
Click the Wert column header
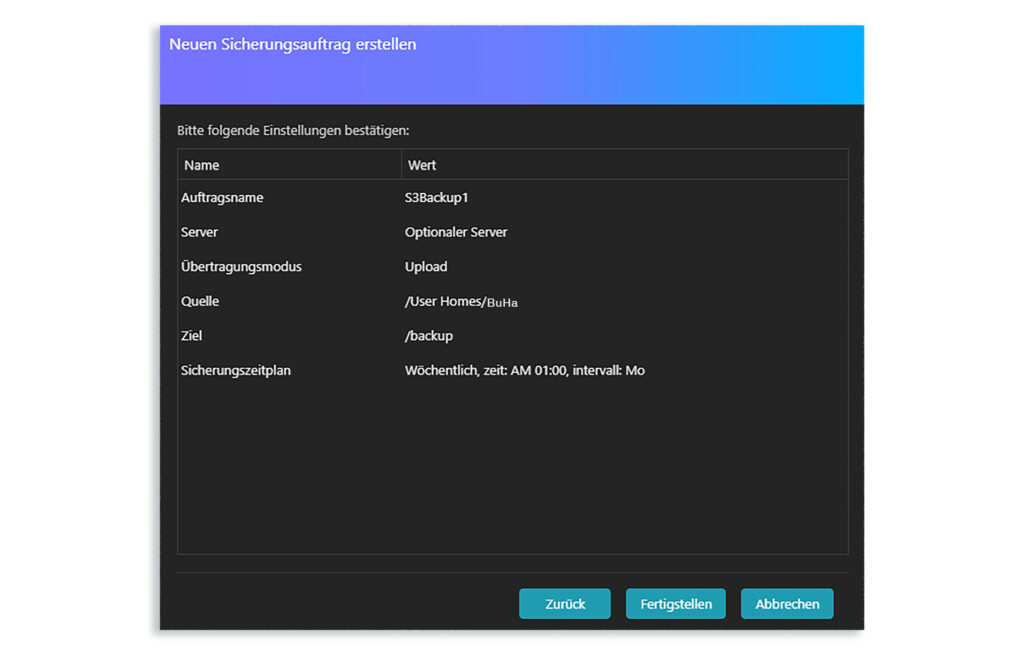point(422,165)
